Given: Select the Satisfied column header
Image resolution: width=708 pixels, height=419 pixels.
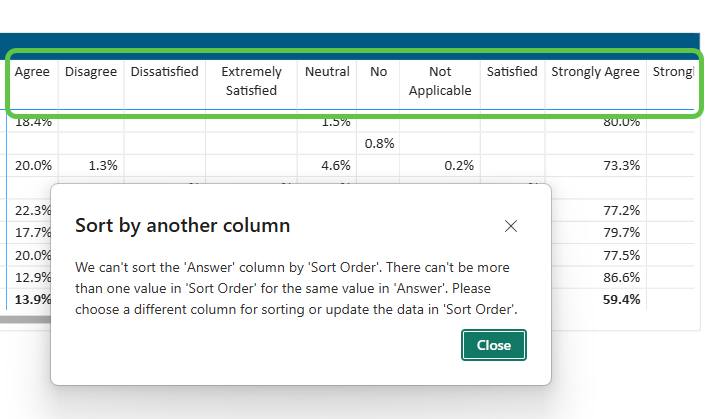Looking at the screenshot, I should [512, 72].
